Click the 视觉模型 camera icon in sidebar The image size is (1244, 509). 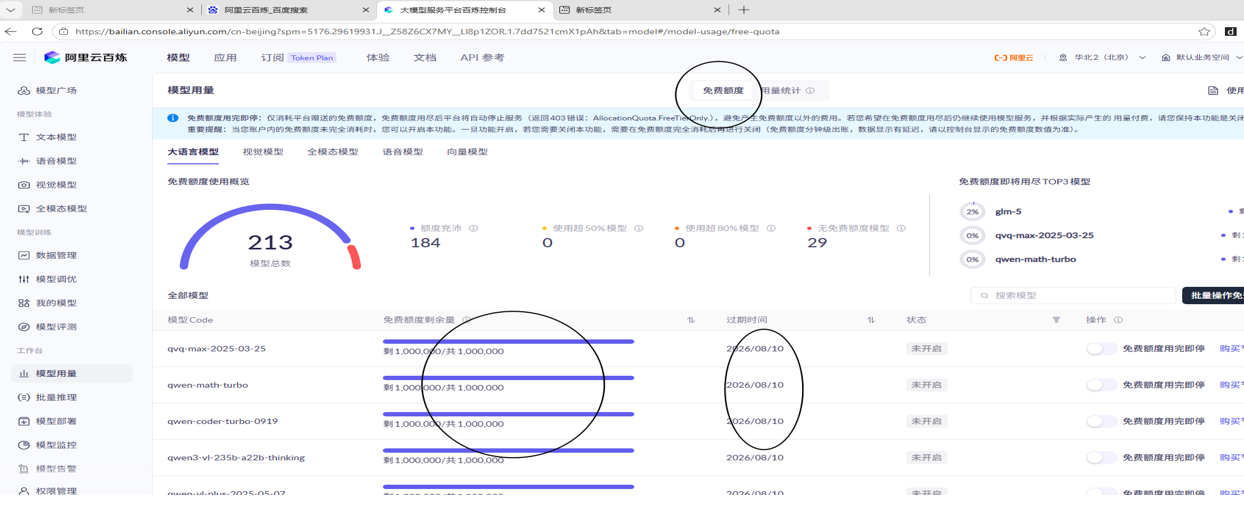[x=24, y=185]
